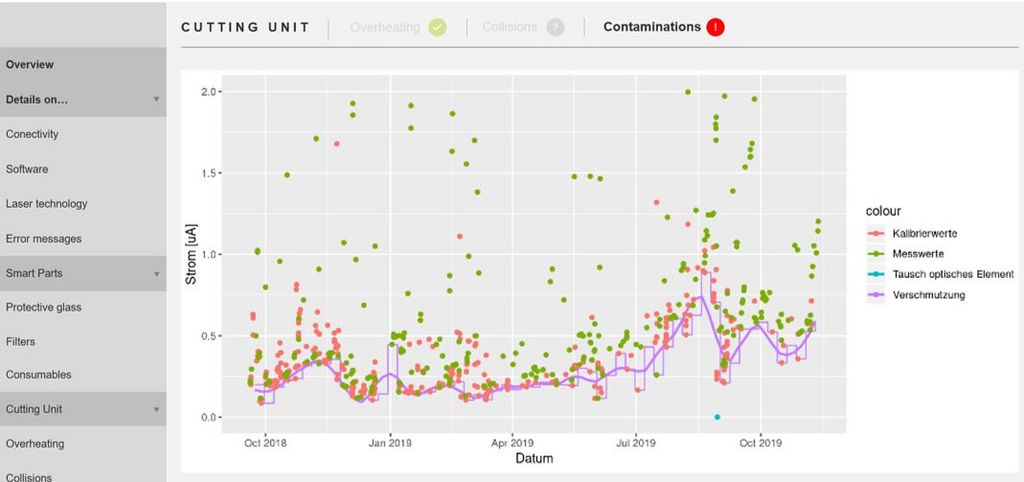Image resolution: width=1024 pixels, height=482 pixels.
Task: Switch to the Collisions tab
Action: 509,27
